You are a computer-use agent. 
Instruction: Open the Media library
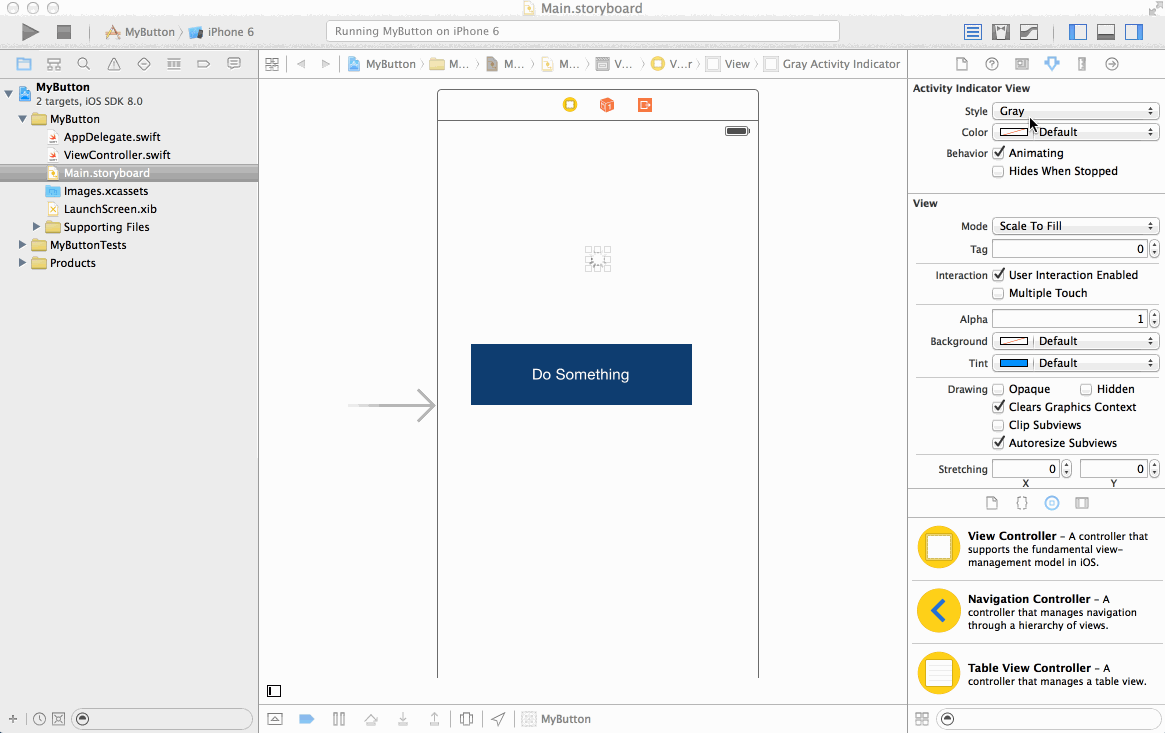1082,503
